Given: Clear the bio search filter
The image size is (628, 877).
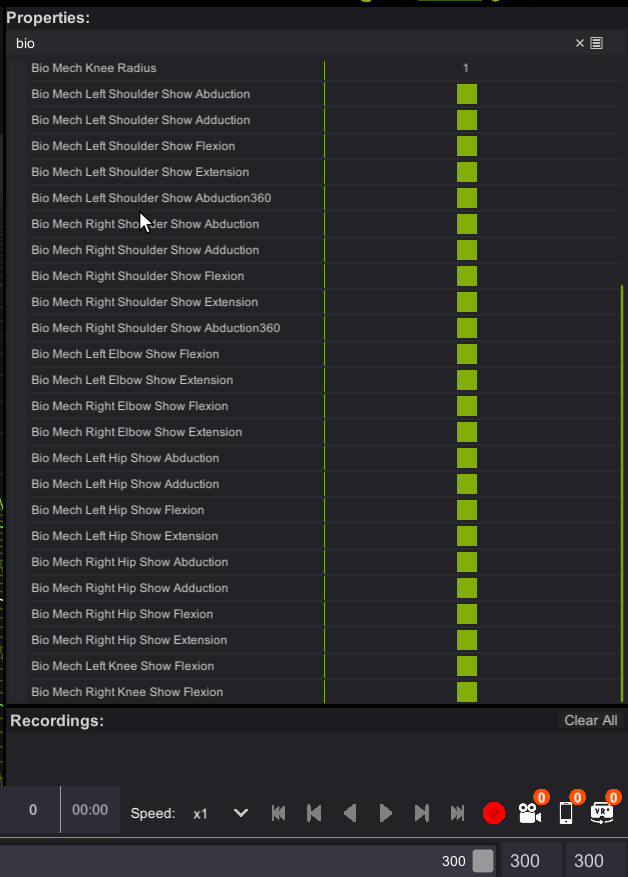Looking at the screenshot, I should [580, 43].
